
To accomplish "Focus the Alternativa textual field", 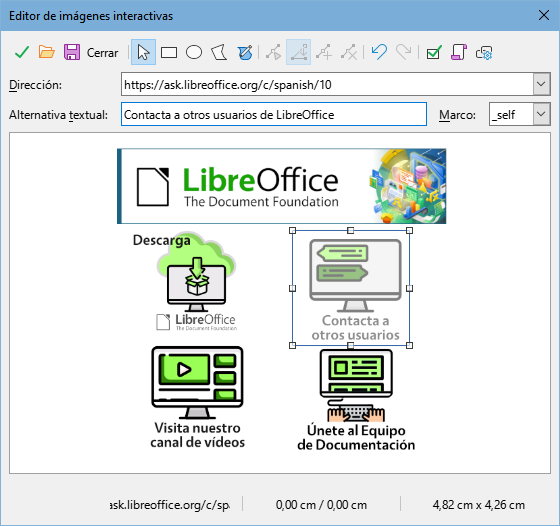I will pos(274,114).
